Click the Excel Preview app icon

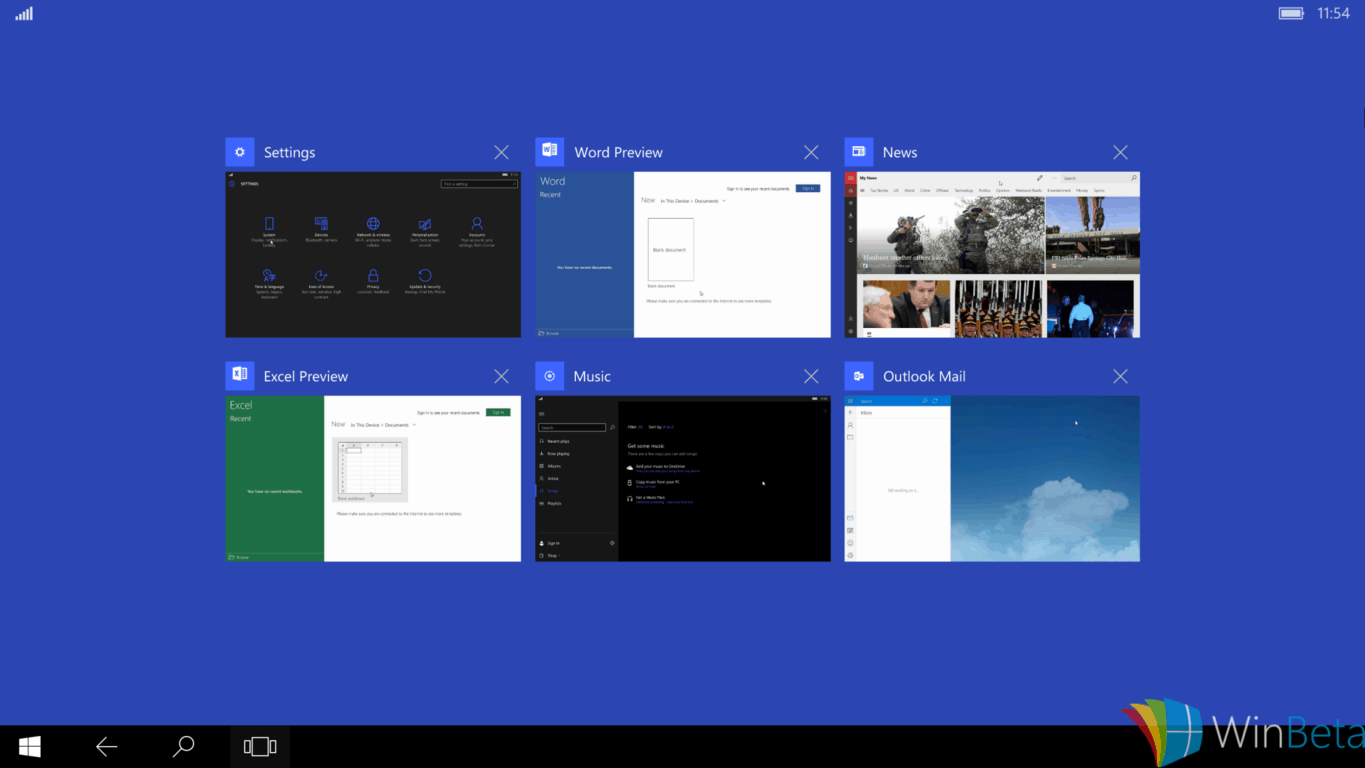240,376
